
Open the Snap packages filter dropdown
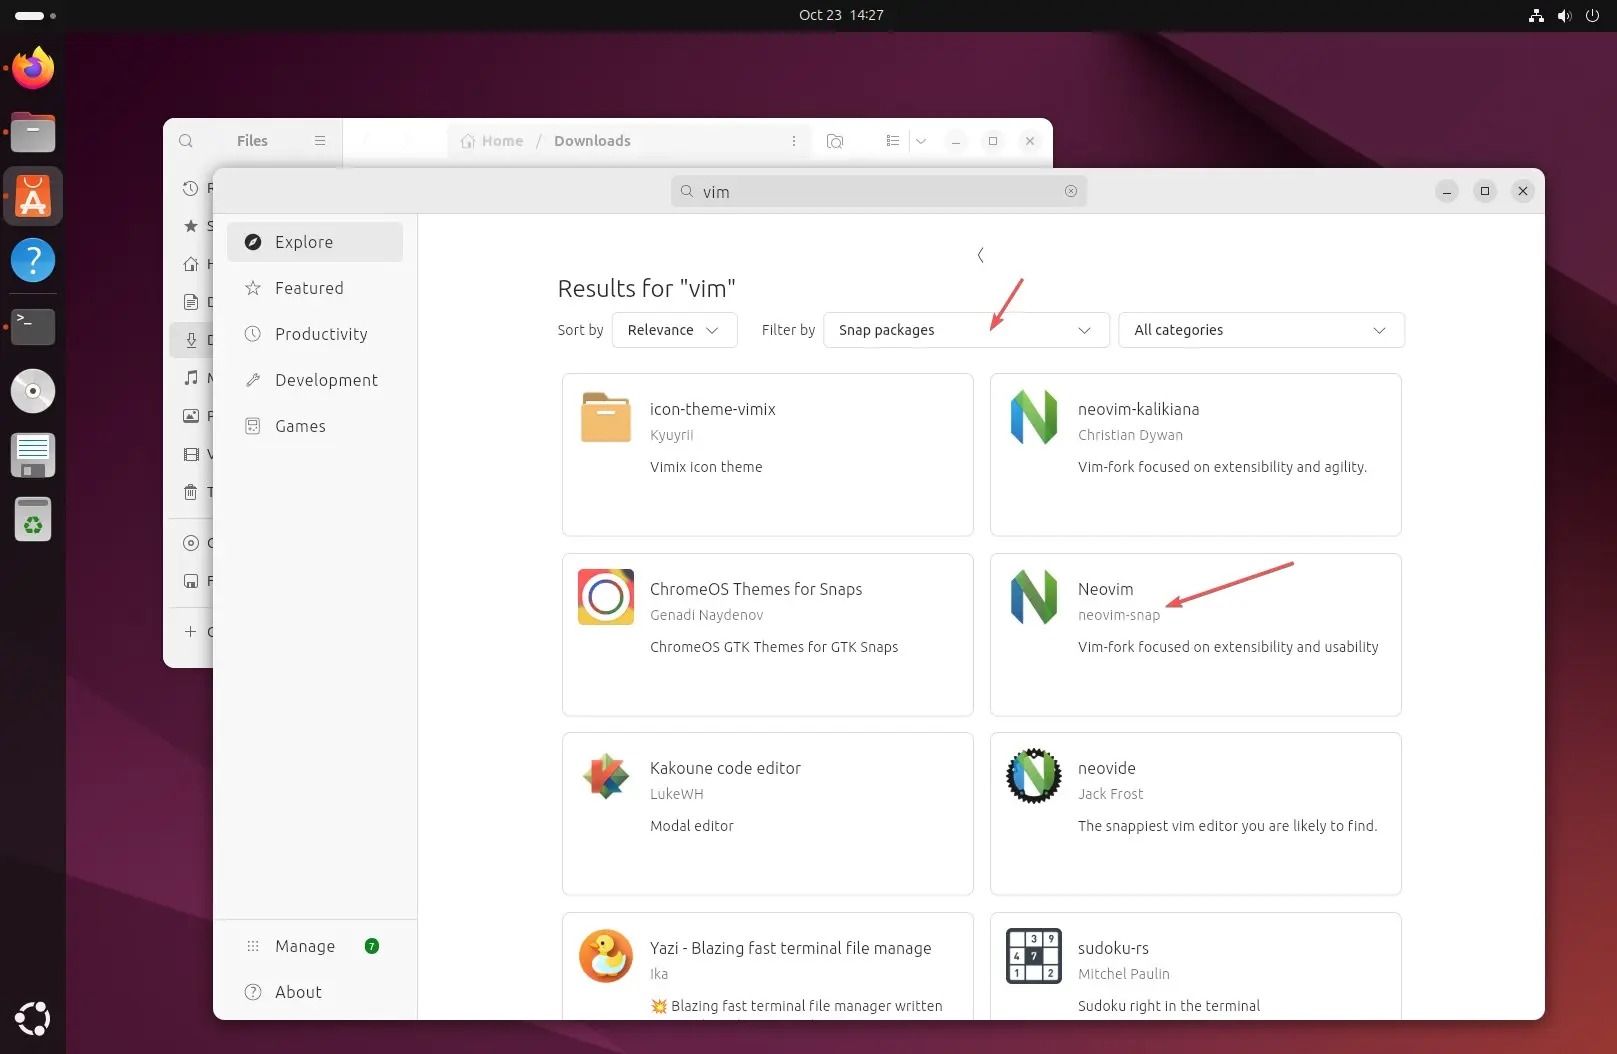tap(966, 330)
